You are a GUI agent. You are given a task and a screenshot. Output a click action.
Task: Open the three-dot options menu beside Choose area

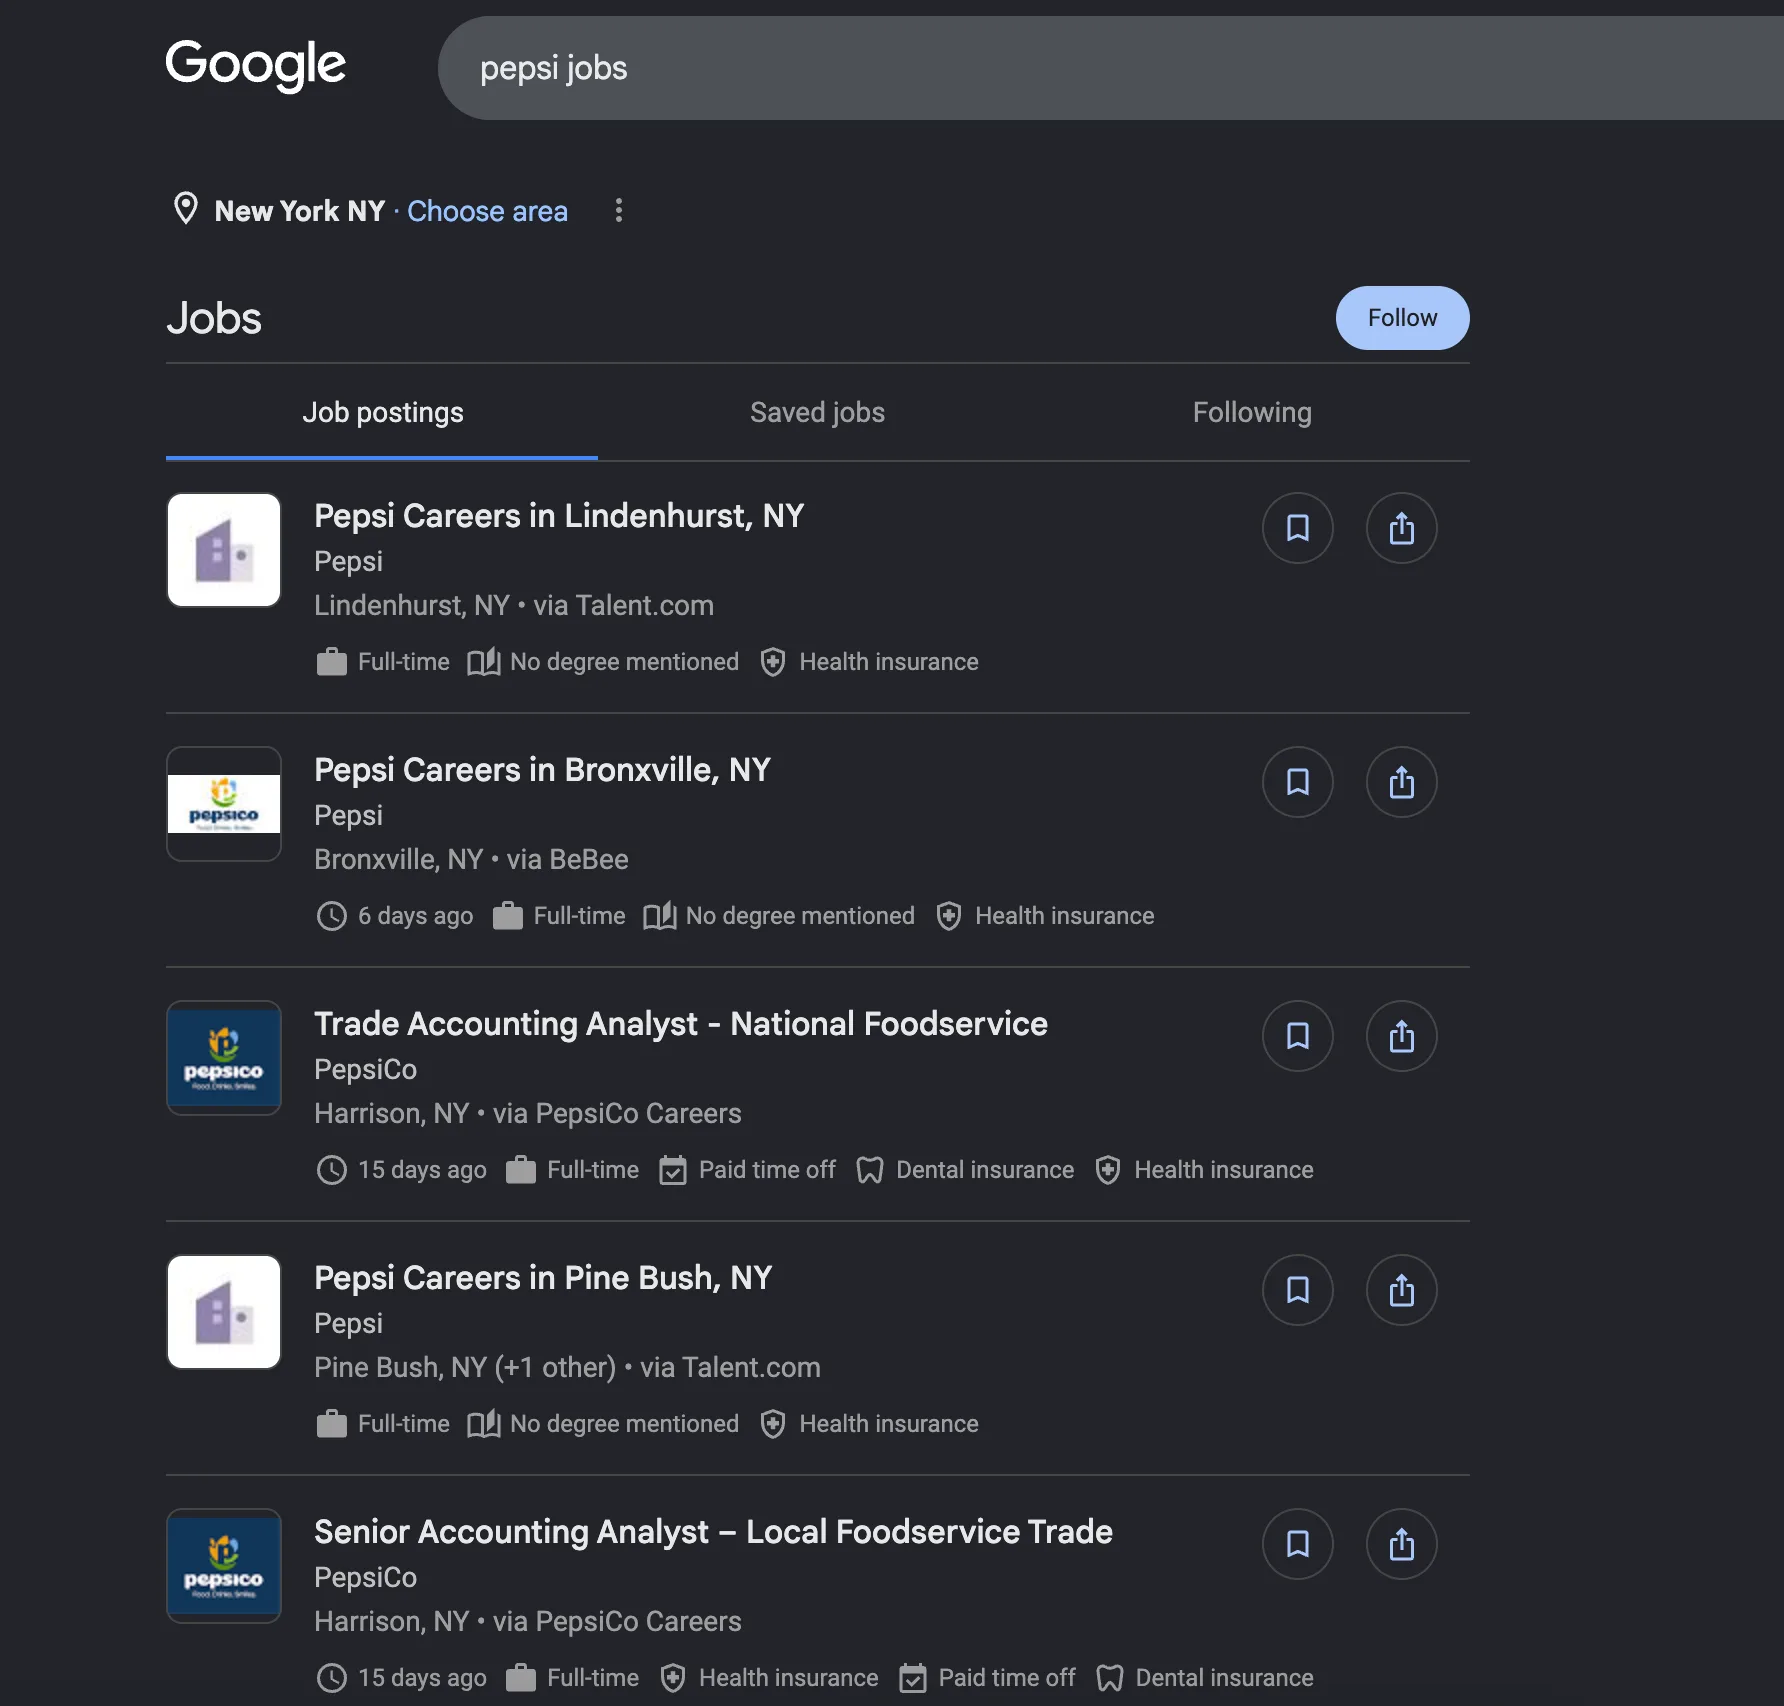[619, 210]
